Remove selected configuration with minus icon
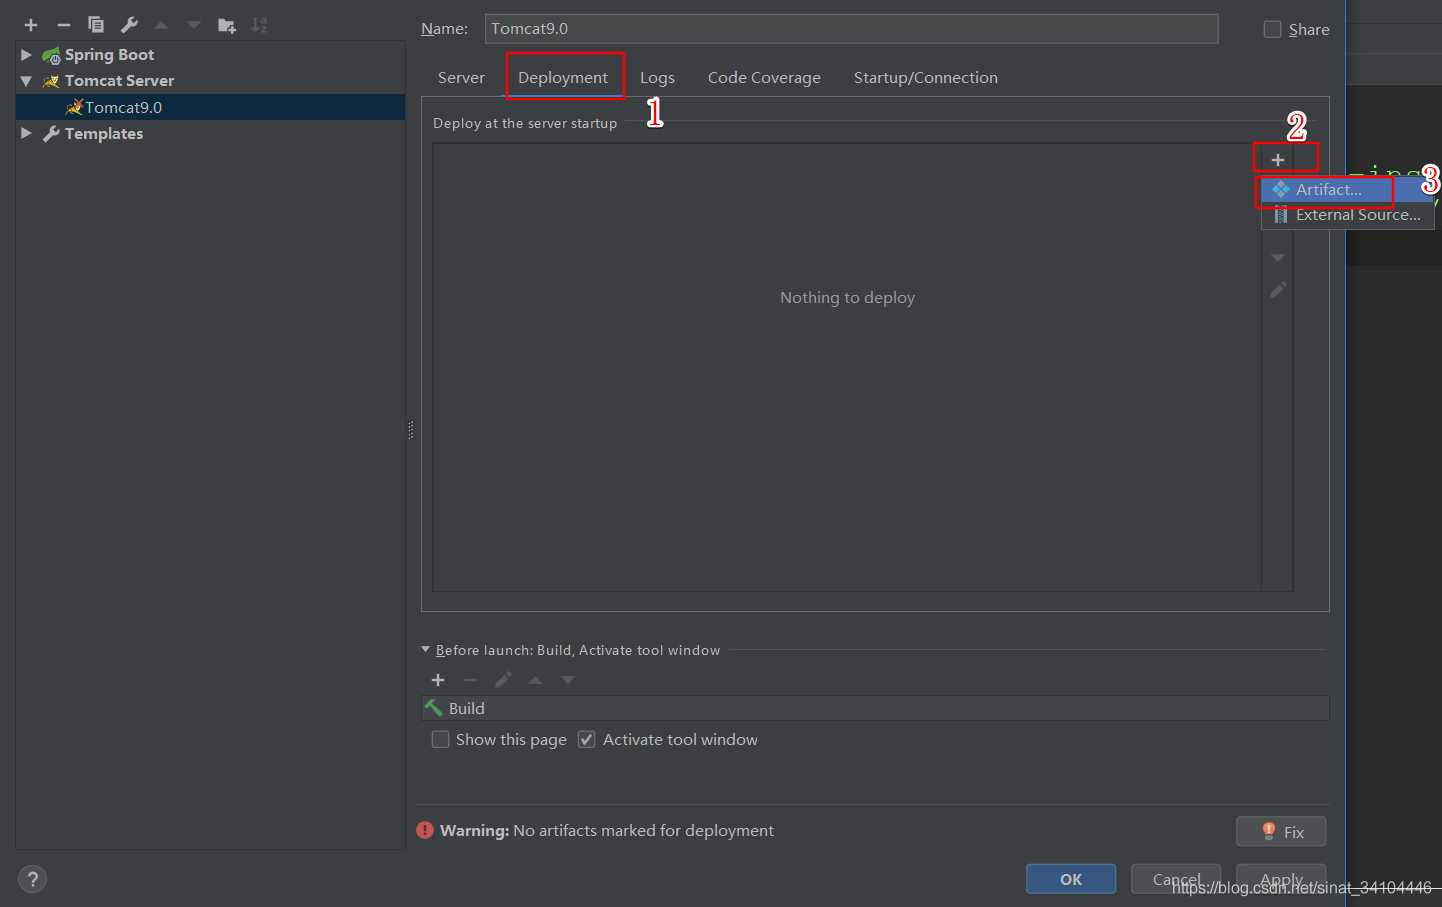Screen dimensions: 1442x907 tap(64, 25)
